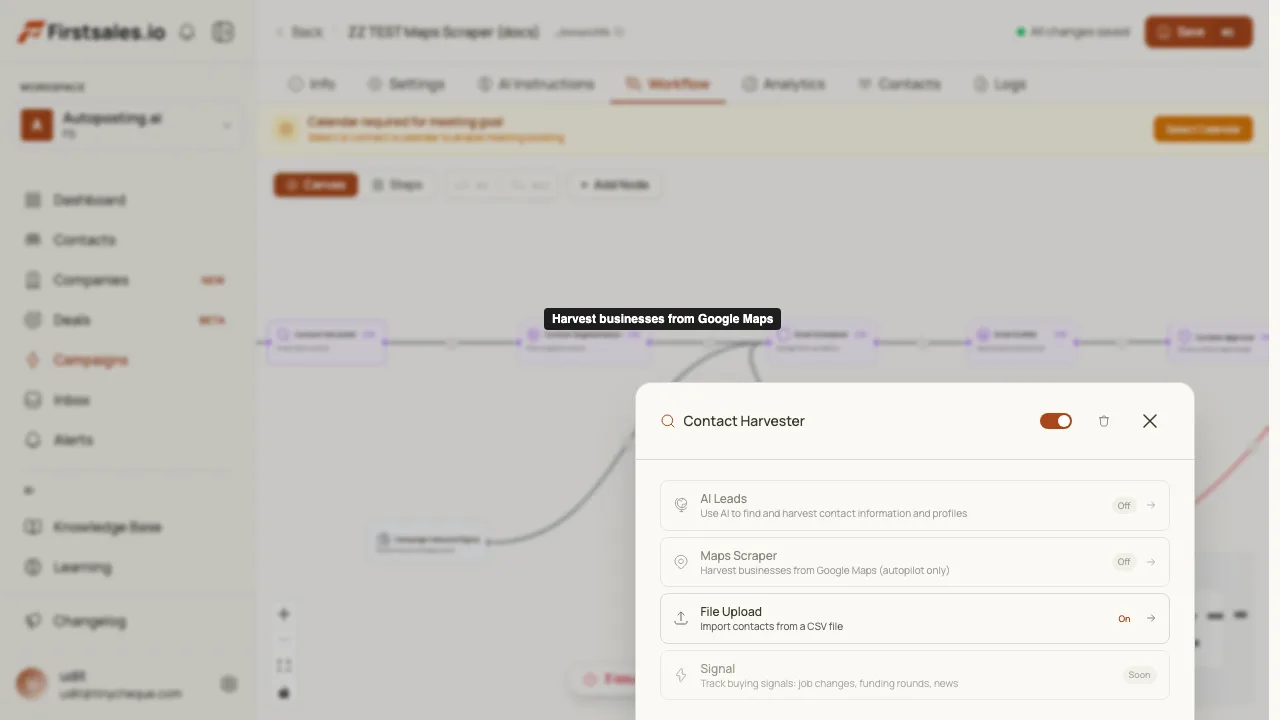Toggle the Off badge on AI Leads
Viewport: 1280px width, 720px height.
pos(1124,505)
